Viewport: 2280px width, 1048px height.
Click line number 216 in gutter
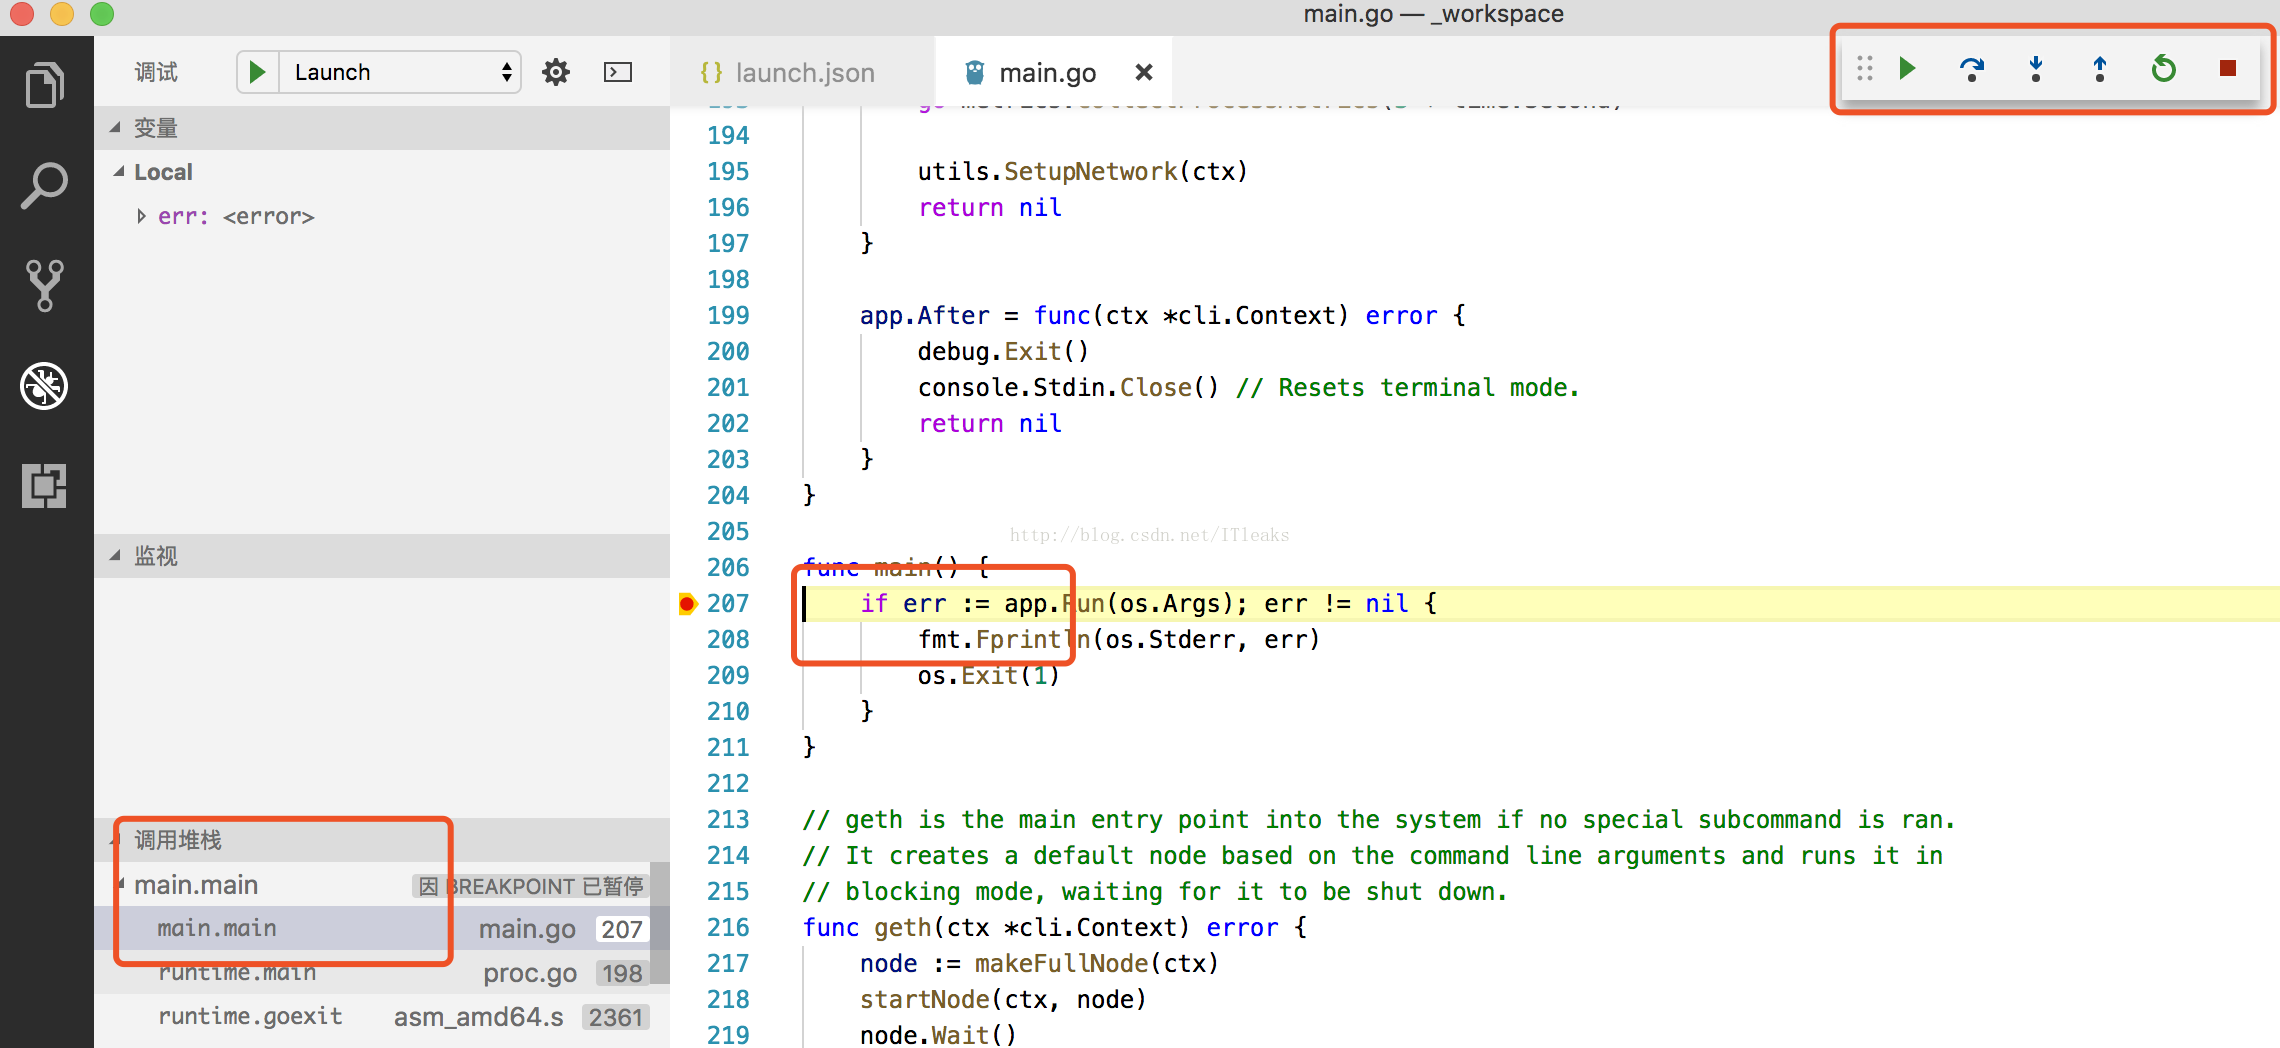[728, 928]
